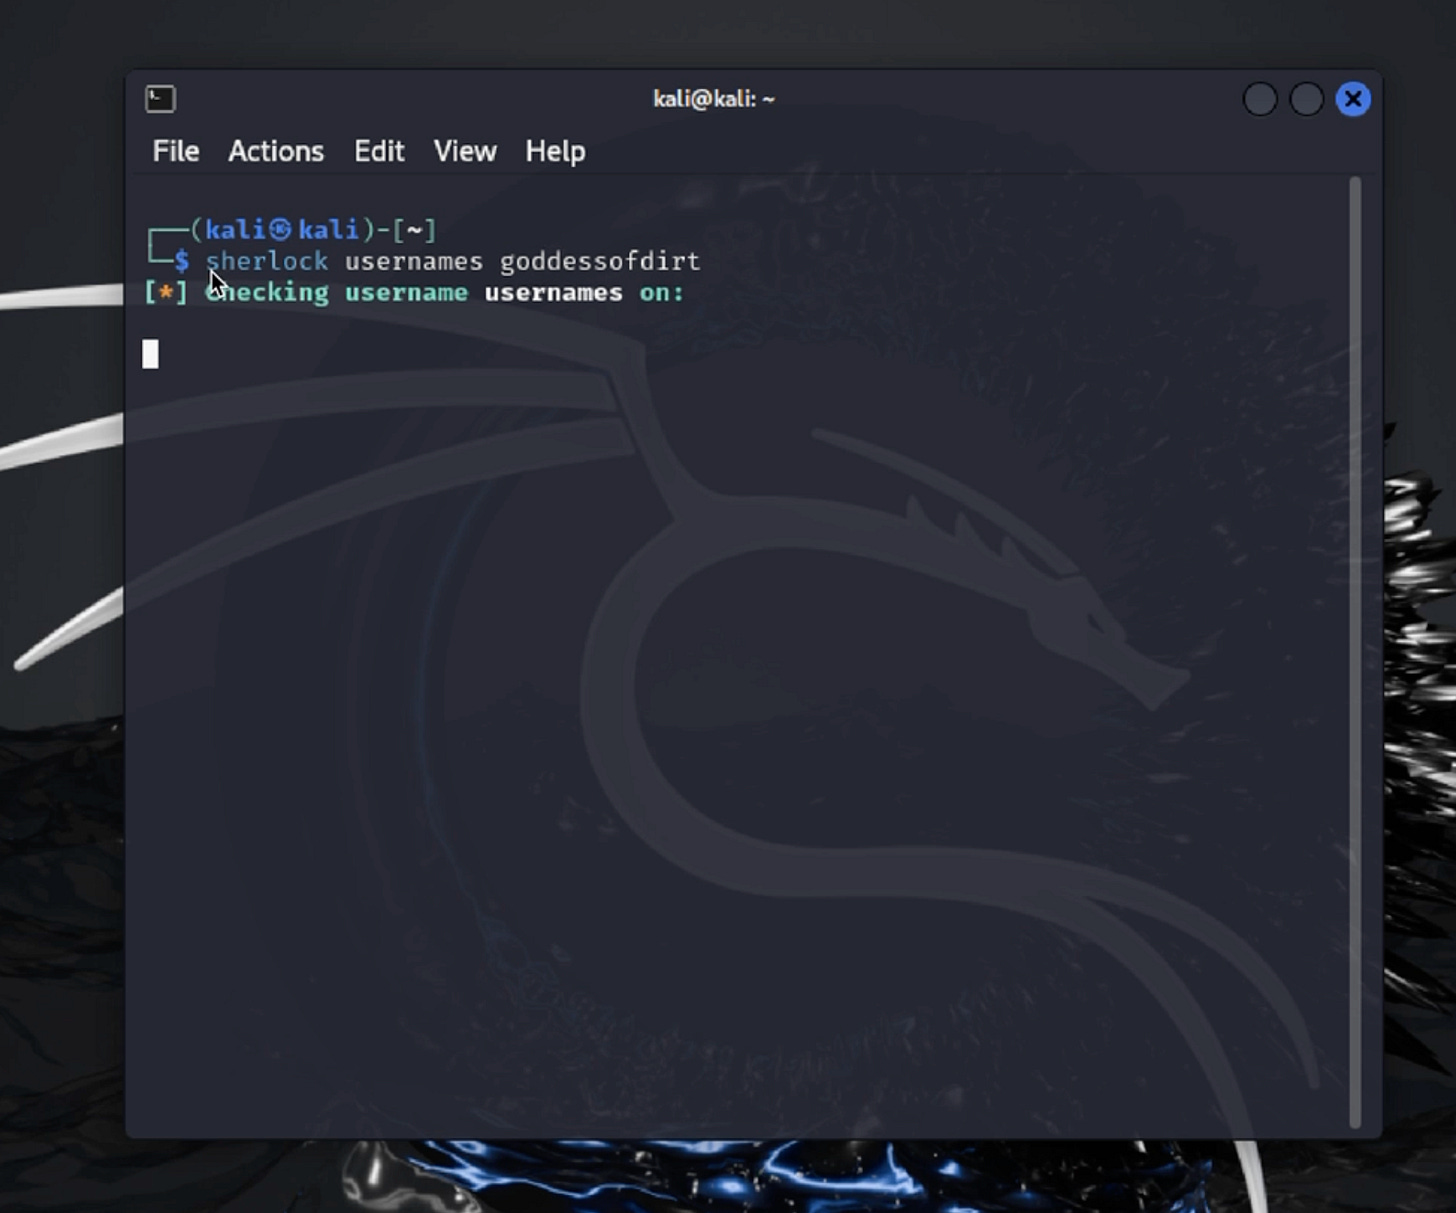Viewport: 1456px width, 1213px height.
Task: Close the terminal with blue X button
Action: pyautogui.click(x=1353, y=99)
